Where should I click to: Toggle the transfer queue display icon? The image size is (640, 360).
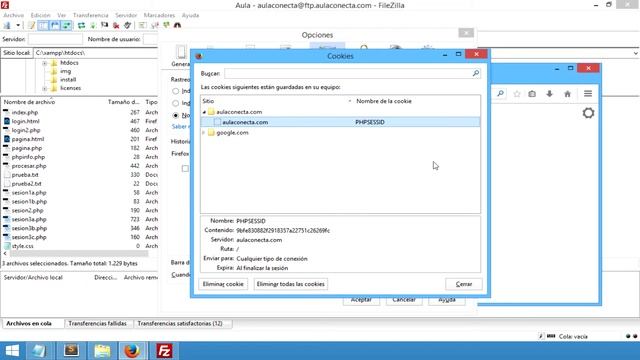click(x=67, y=25)
